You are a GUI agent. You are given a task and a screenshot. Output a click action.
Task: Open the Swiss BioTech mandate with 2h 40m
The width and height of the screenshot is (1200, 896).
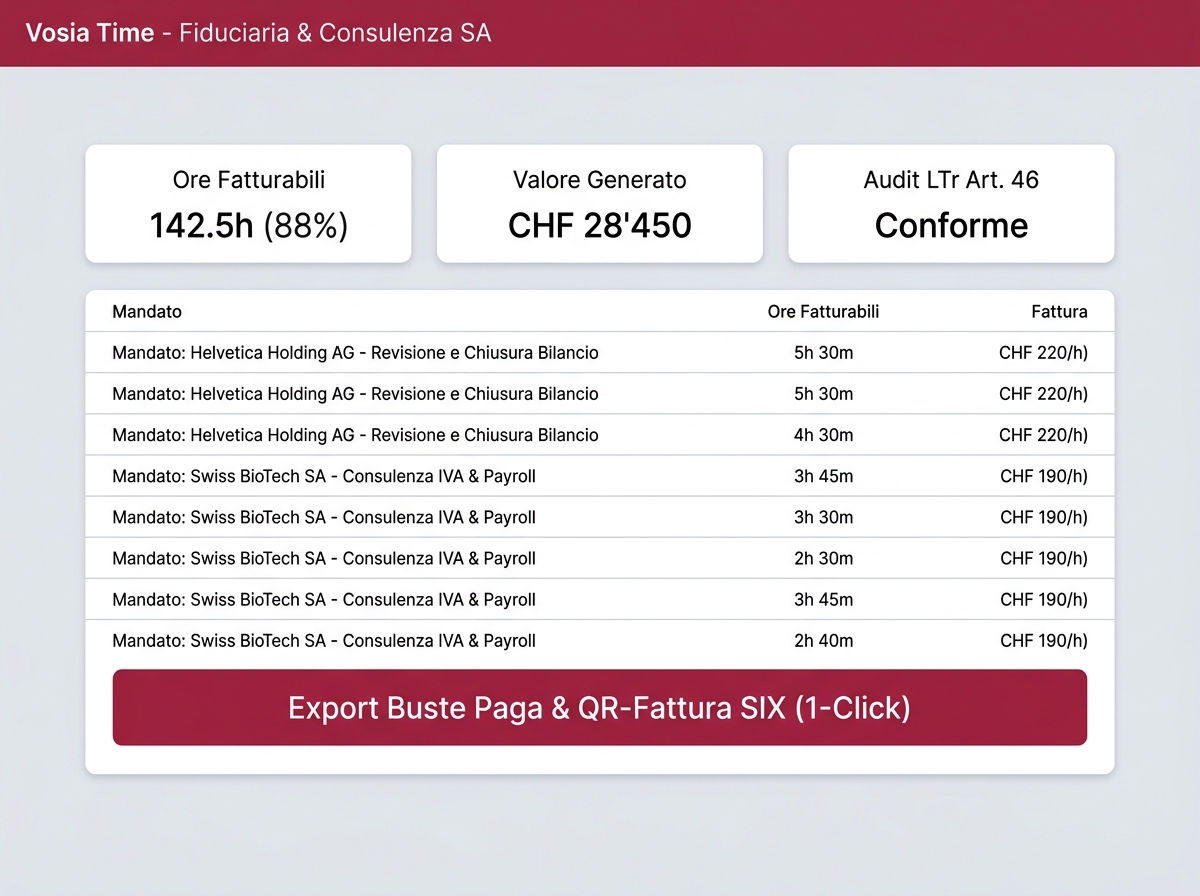[x=324, y=640]
